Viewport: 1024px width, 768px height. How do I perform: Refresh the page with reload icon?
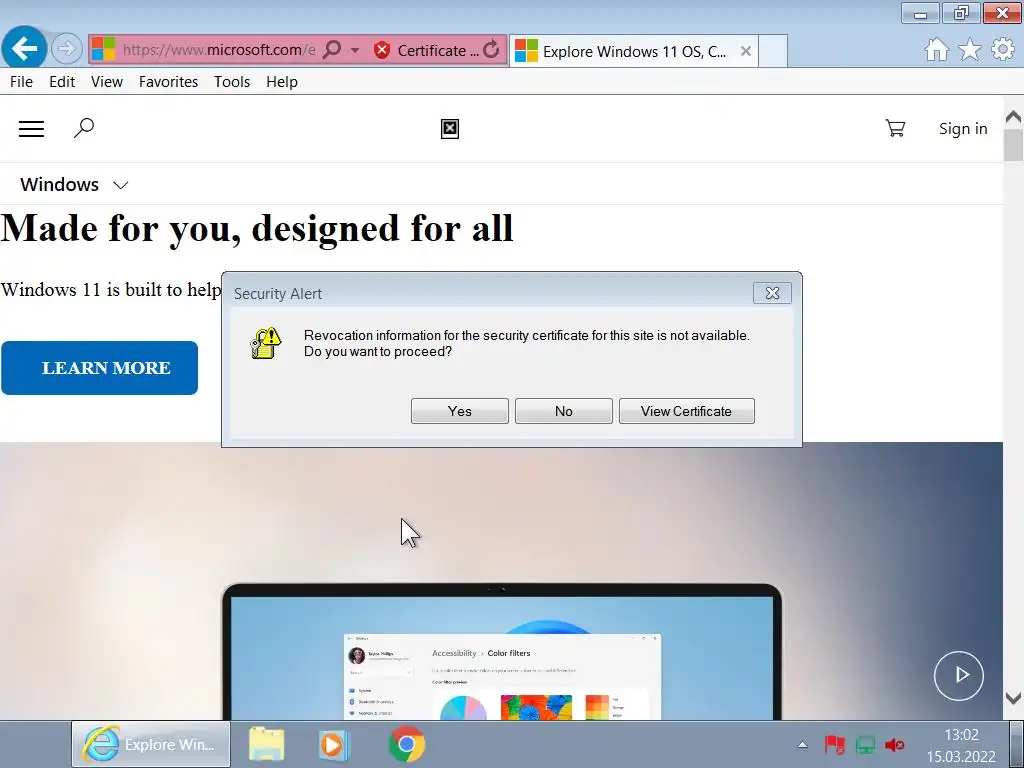pos(492,50)
